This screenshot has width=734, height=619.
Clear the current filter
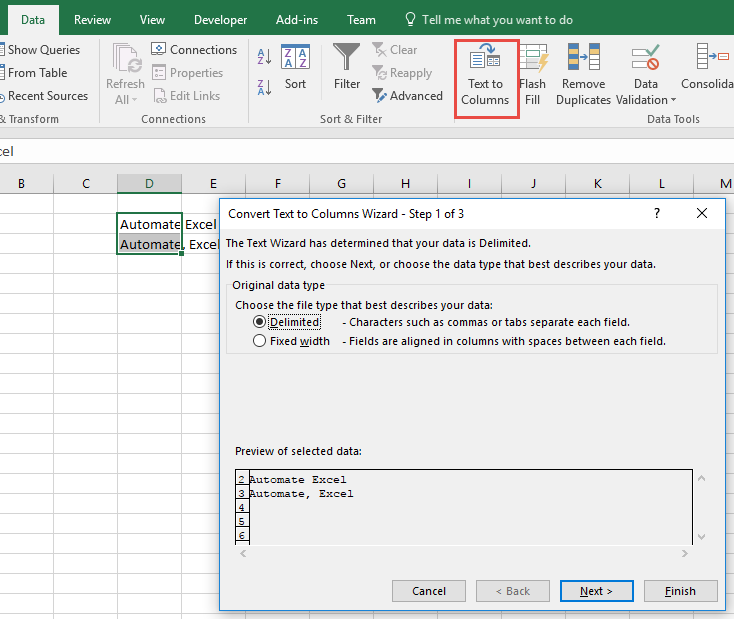pos(395,50)
